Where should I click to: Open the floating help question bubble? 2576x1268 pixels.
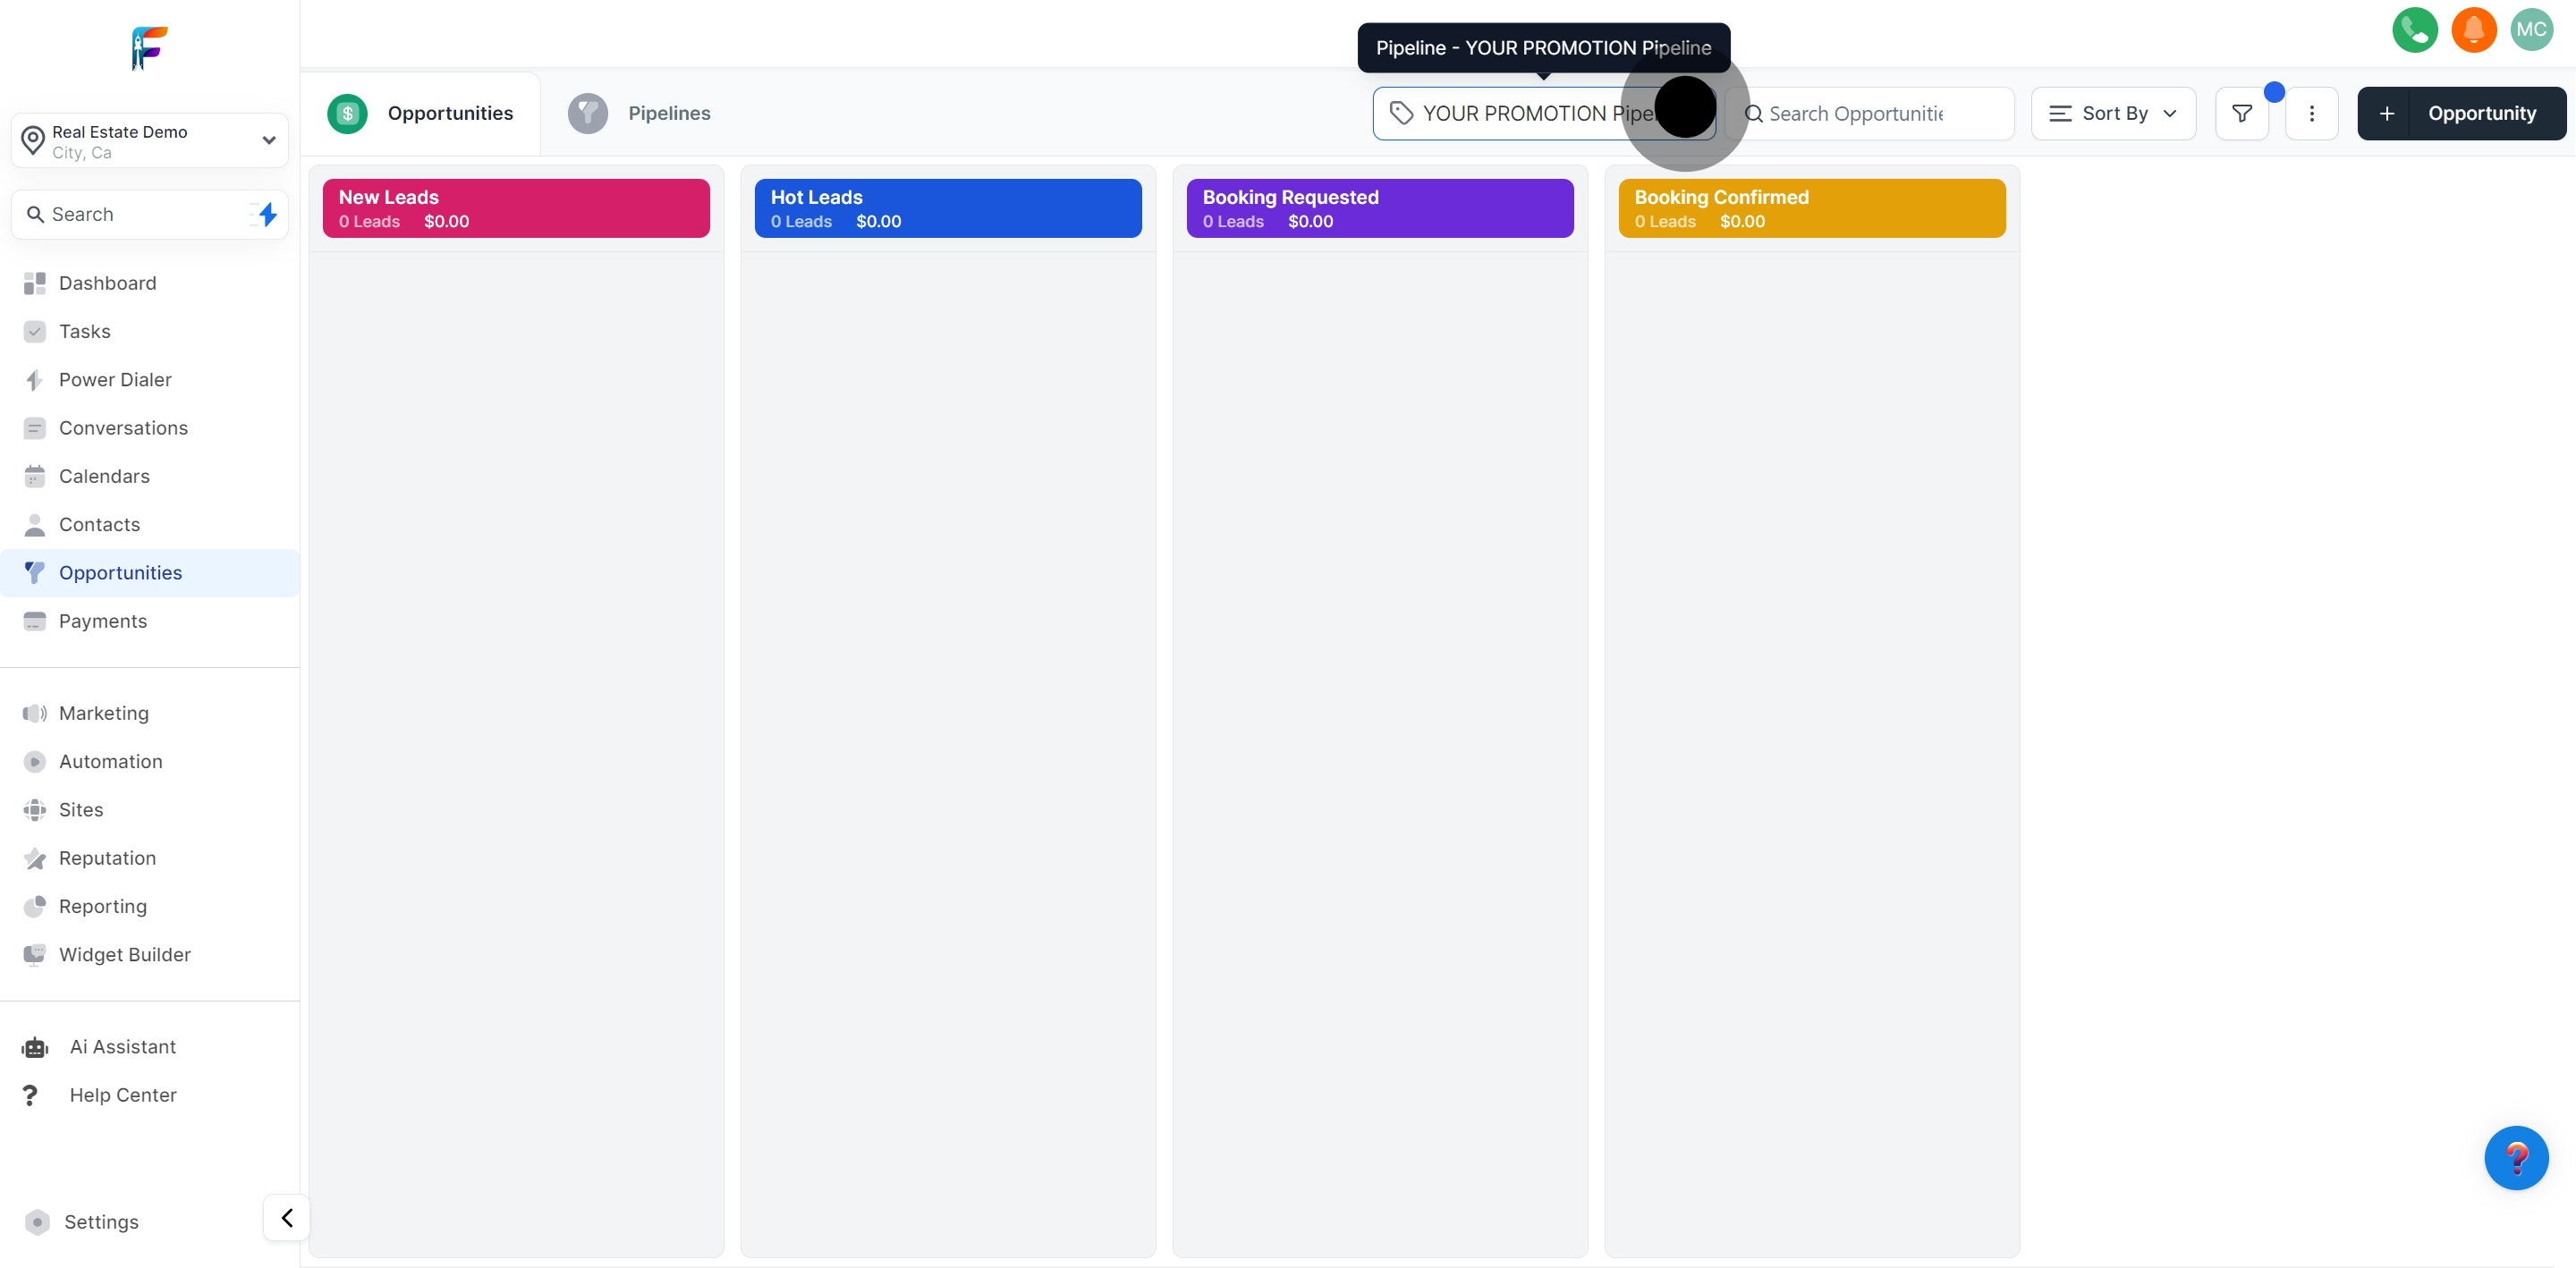tap(2515, 1158)
